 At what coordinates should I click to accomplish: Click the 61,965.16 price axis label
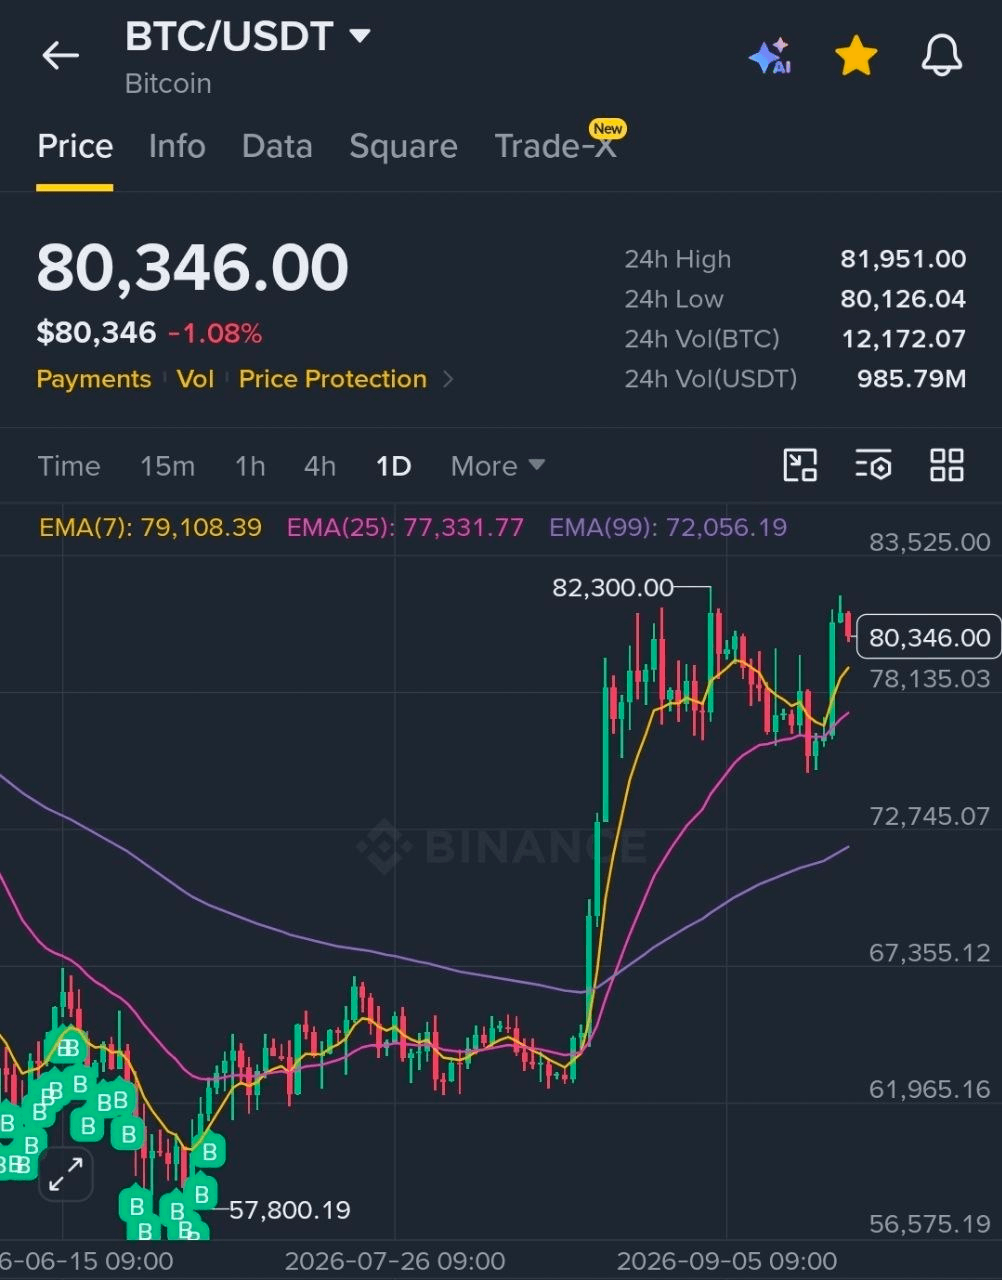929,1088
